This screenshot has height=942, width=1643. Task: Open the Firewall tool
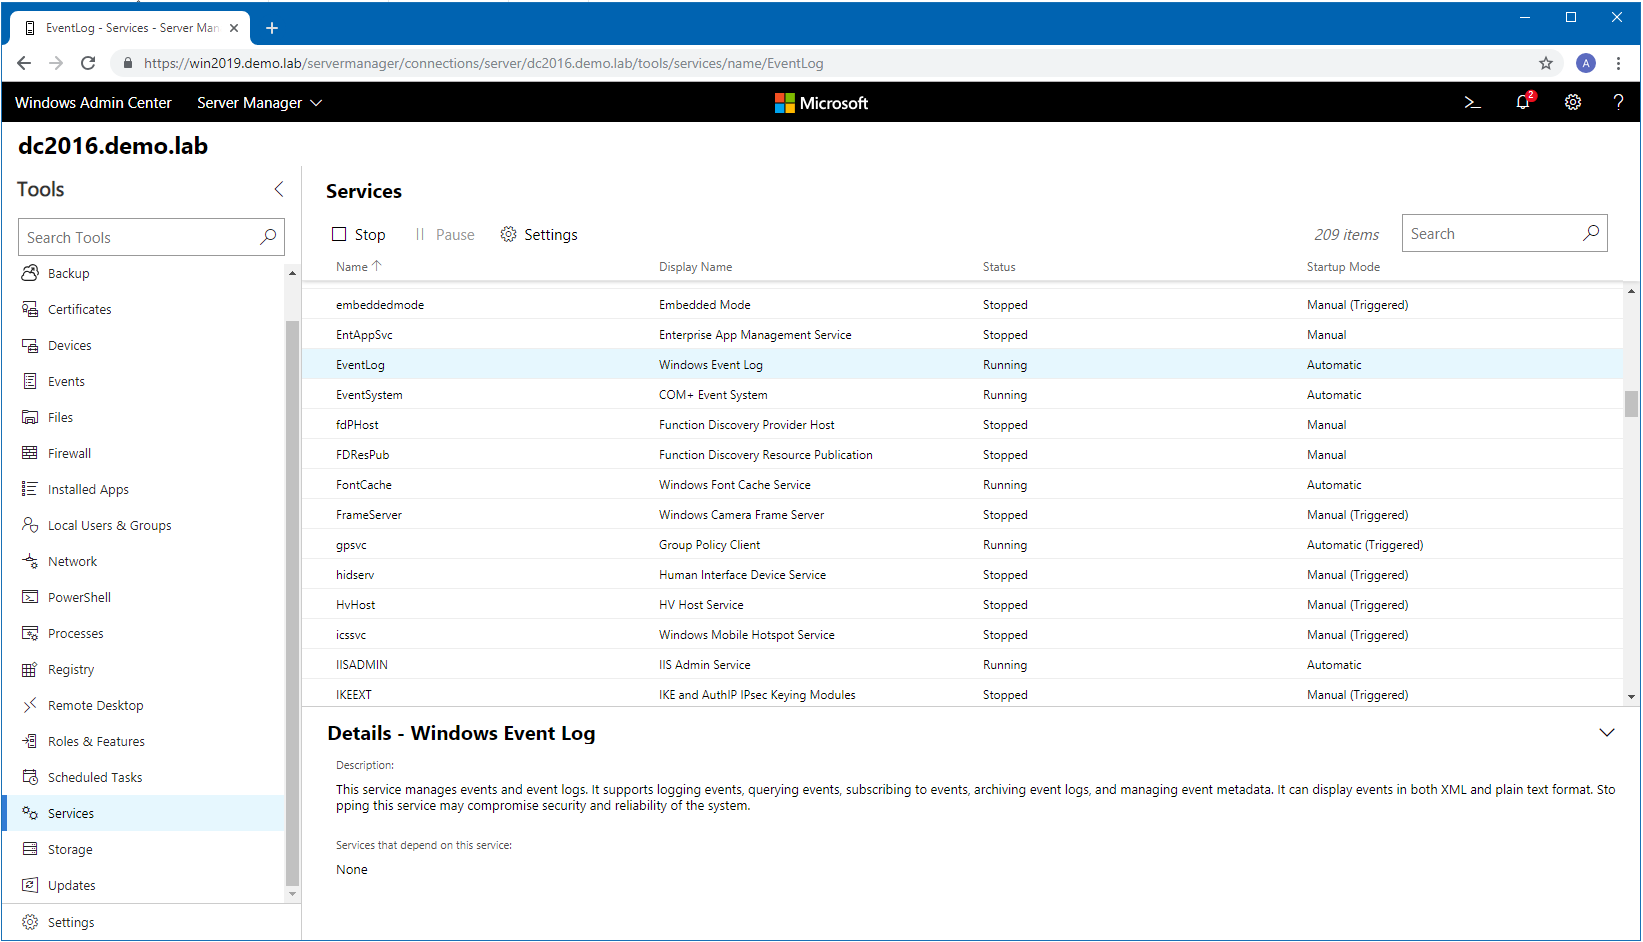pyautogui.click(x=69, y=453)
